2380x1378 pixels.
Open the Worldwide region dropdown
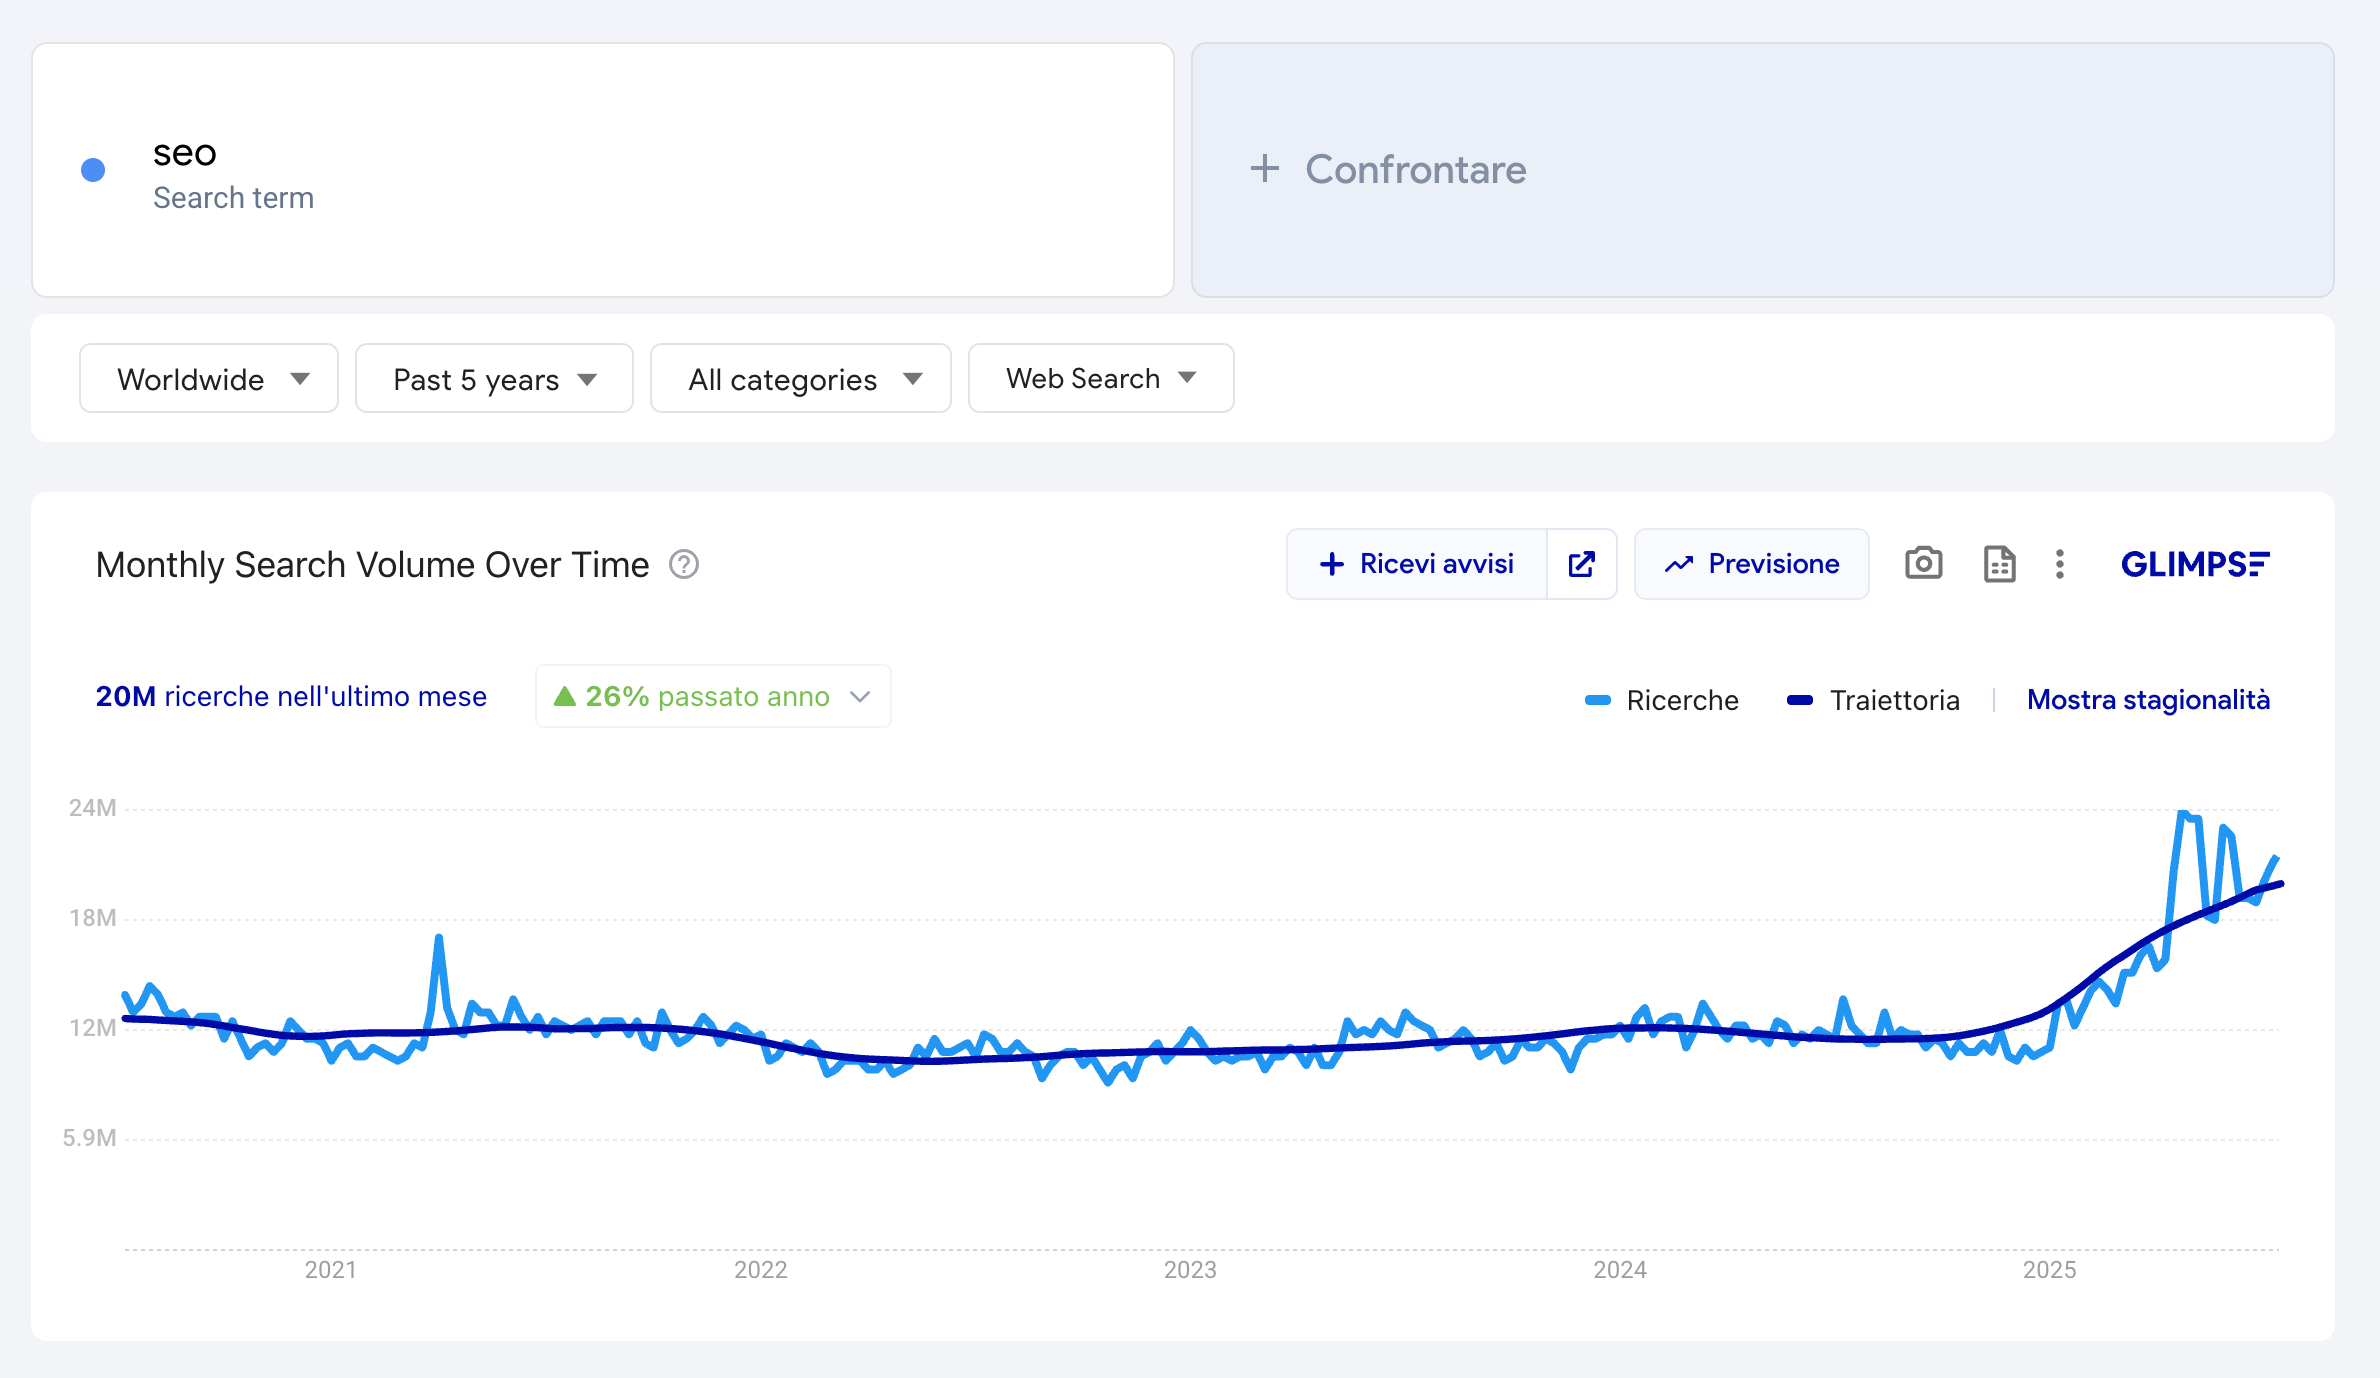click(x=209, y=379)
